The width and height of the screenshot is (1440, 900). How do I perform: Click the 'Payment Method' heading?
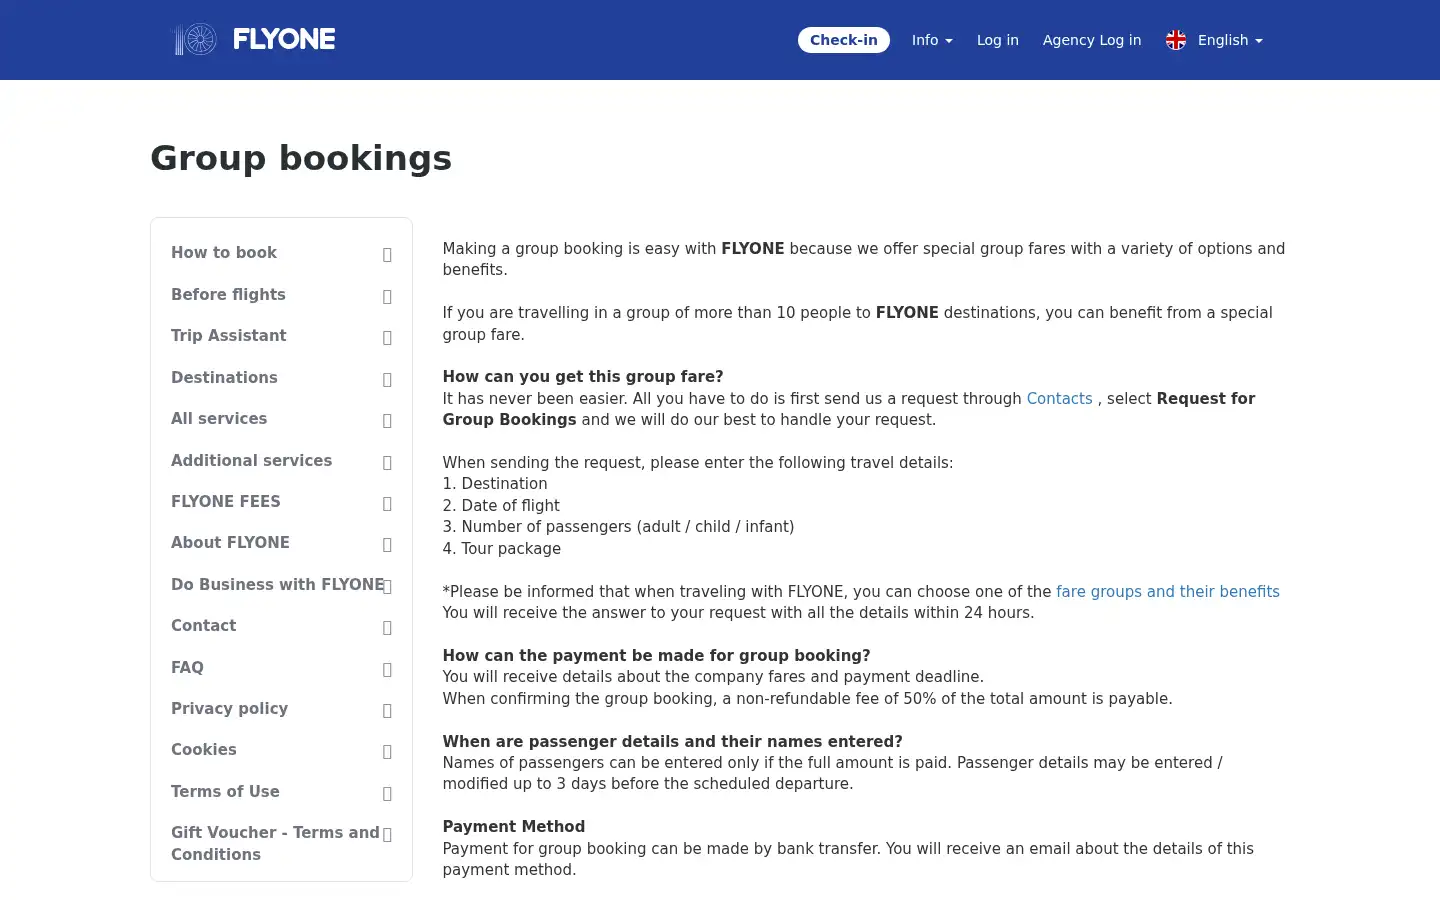pos(514,827)
